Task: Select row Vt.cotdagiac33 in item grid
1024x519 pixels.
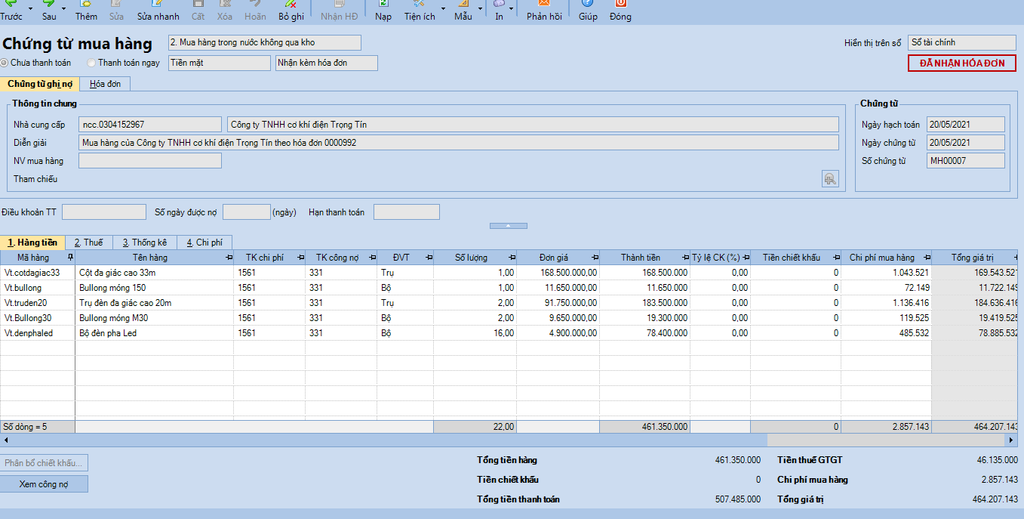Action: 509,273
